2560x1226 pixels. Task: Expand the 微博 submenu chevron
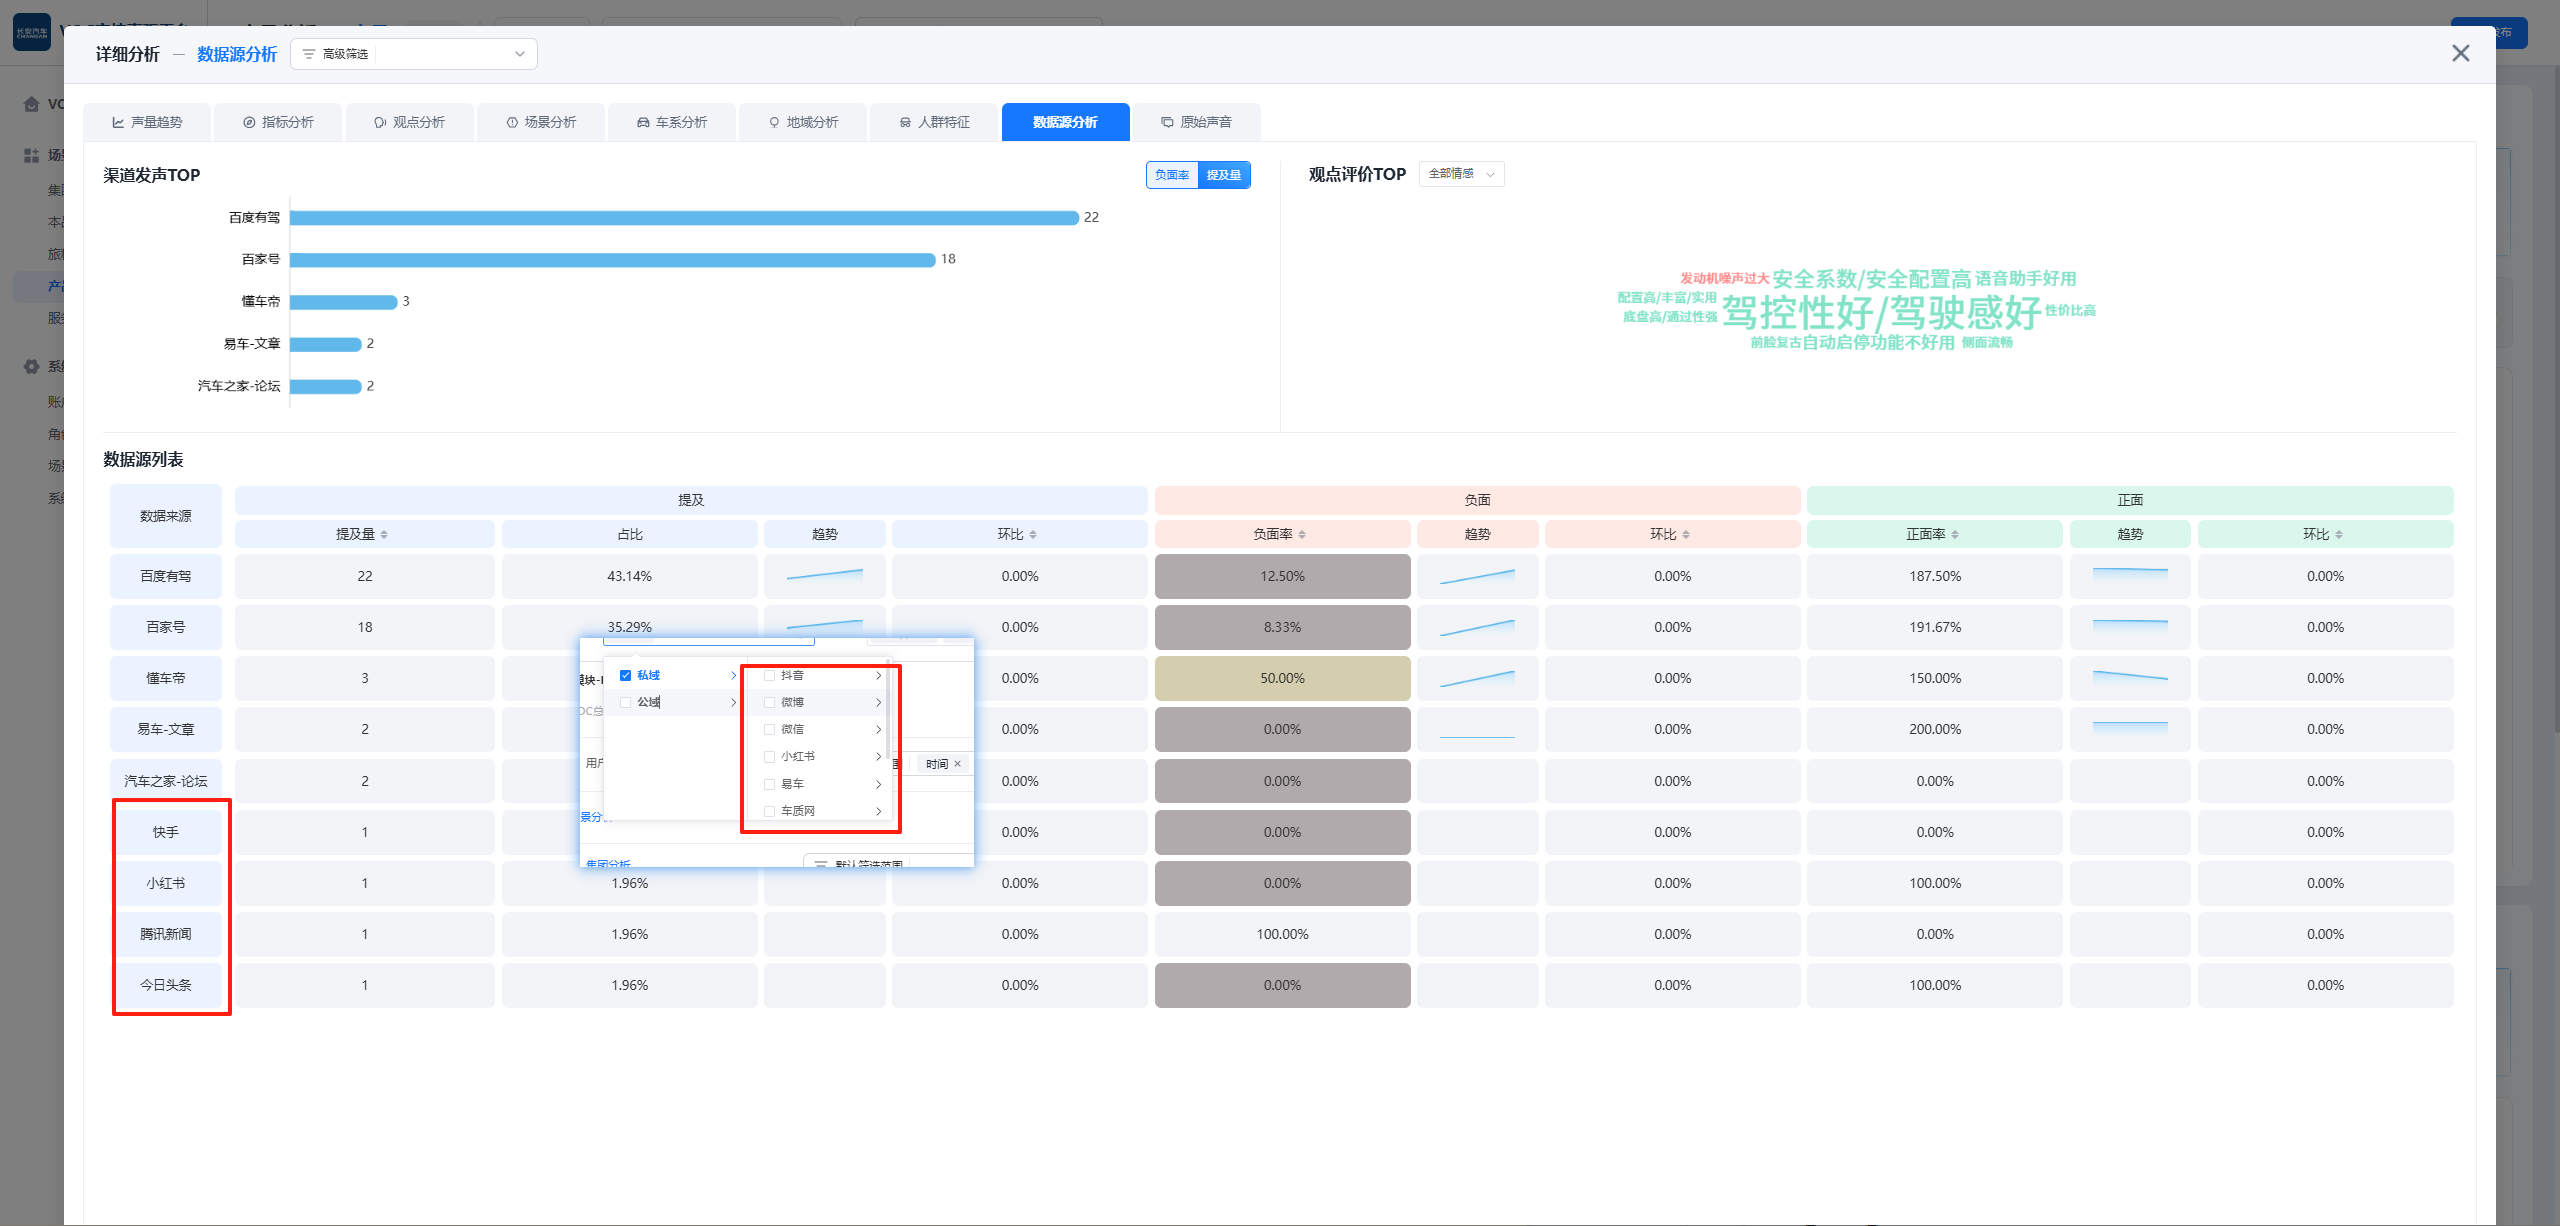pos(878,703)
